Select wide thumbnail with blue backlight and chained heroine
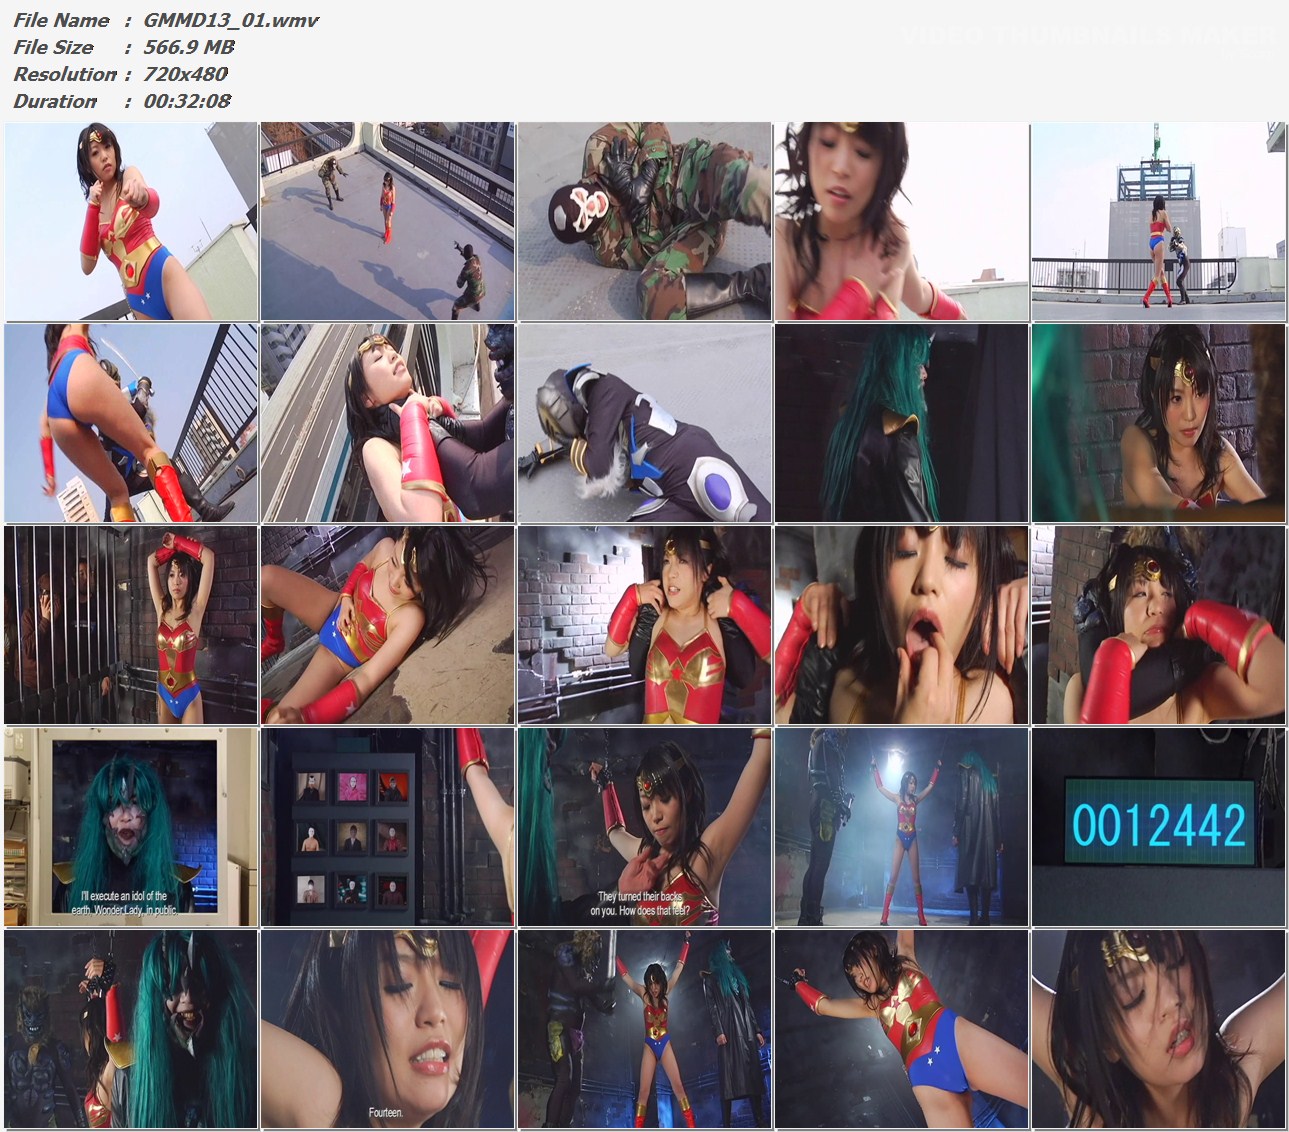1289x1132 pixels. point(902,827)
